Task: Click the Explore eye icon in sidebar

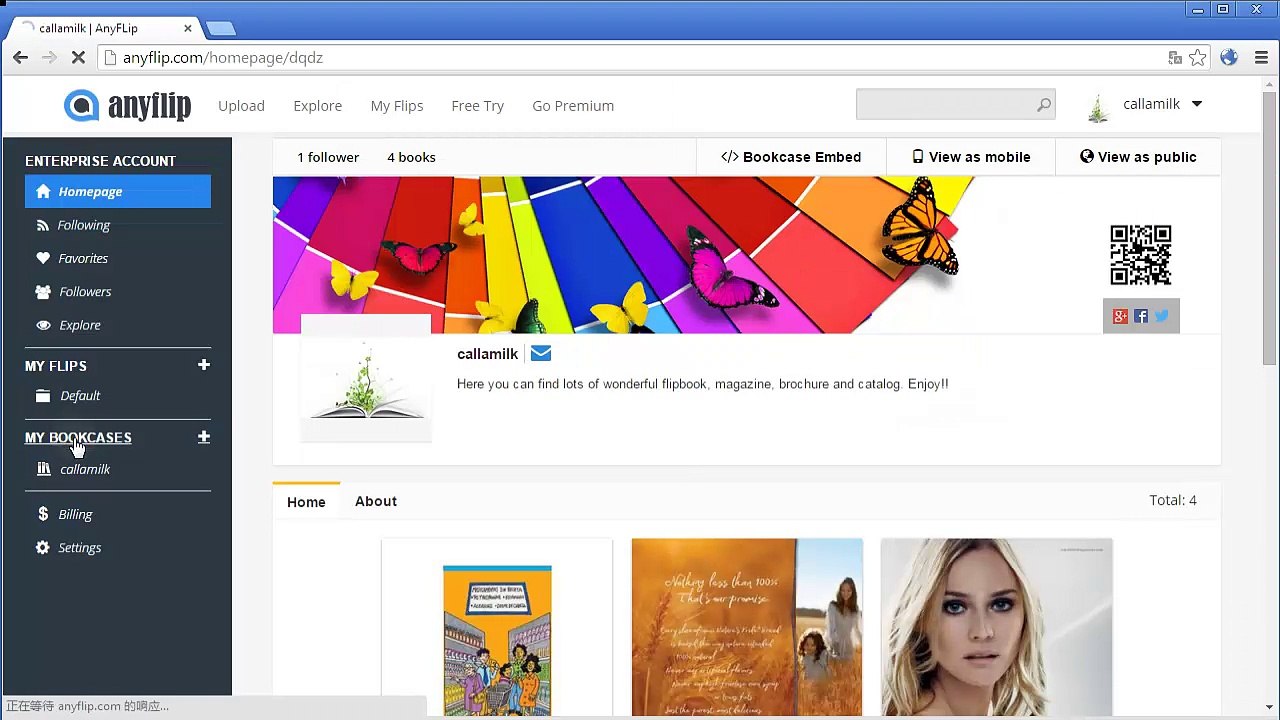Action: [x=42, y=325]
